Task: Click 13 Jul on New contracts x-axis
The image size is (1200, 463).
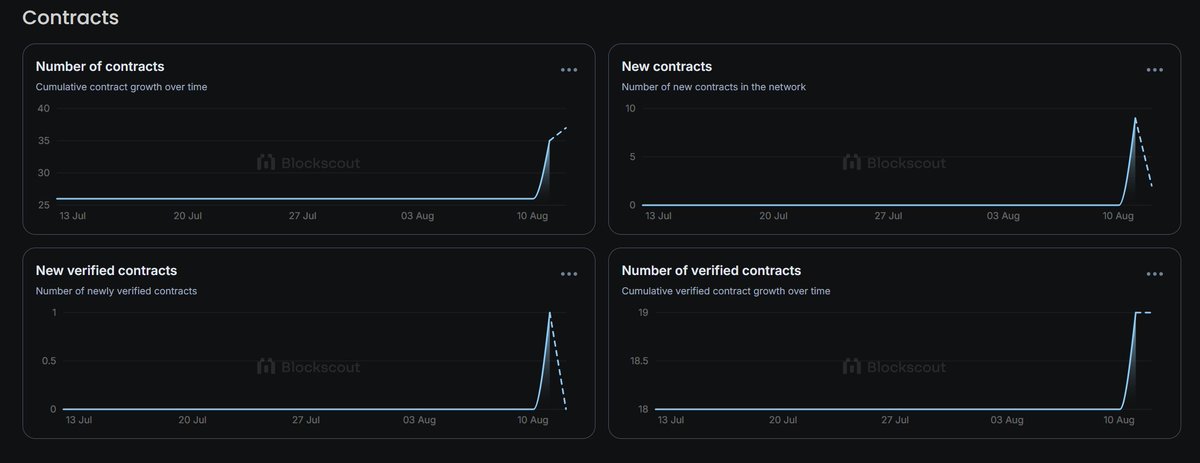Action: tap(657, 215)
